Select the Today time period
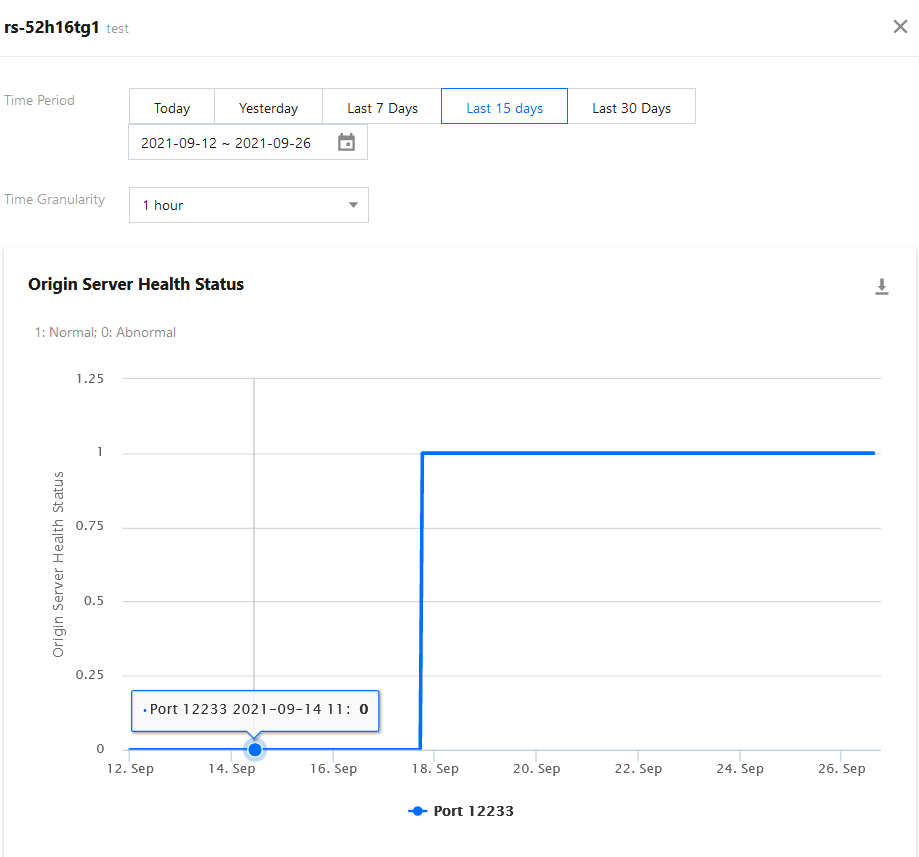The height and width of the screenshot is (857, 919). coord(172,108)
